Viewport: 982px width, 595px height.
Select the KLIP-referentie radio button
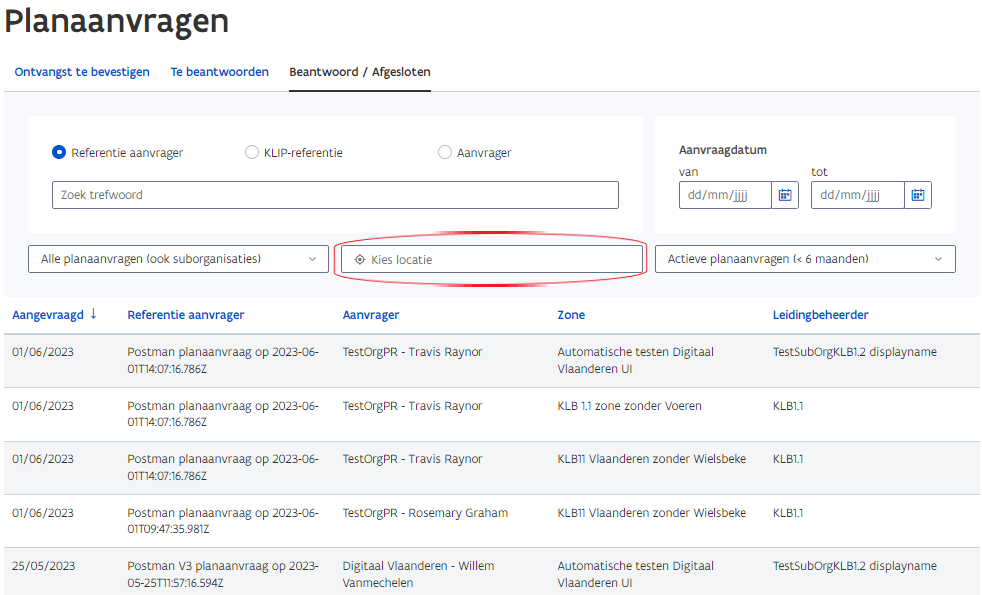[251, 152]
